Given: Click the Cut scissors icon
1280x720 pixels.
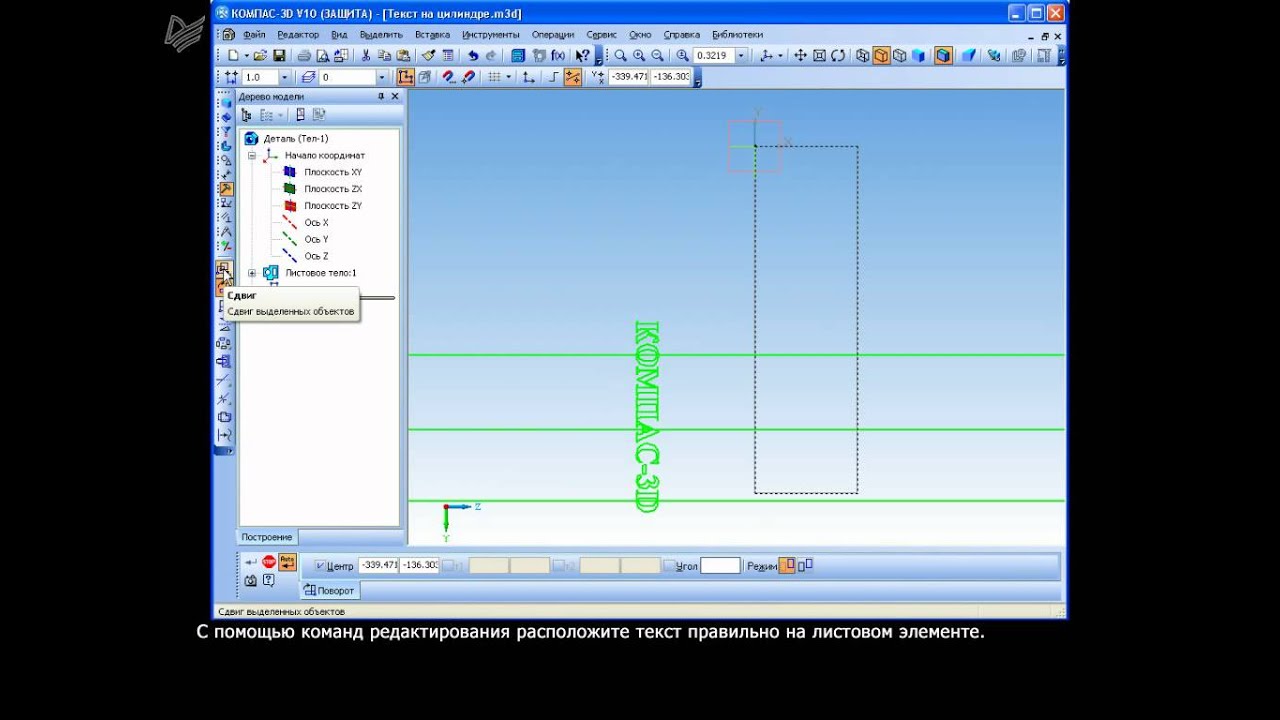Looking at the screenshot, I should click(x=366, y=56).
